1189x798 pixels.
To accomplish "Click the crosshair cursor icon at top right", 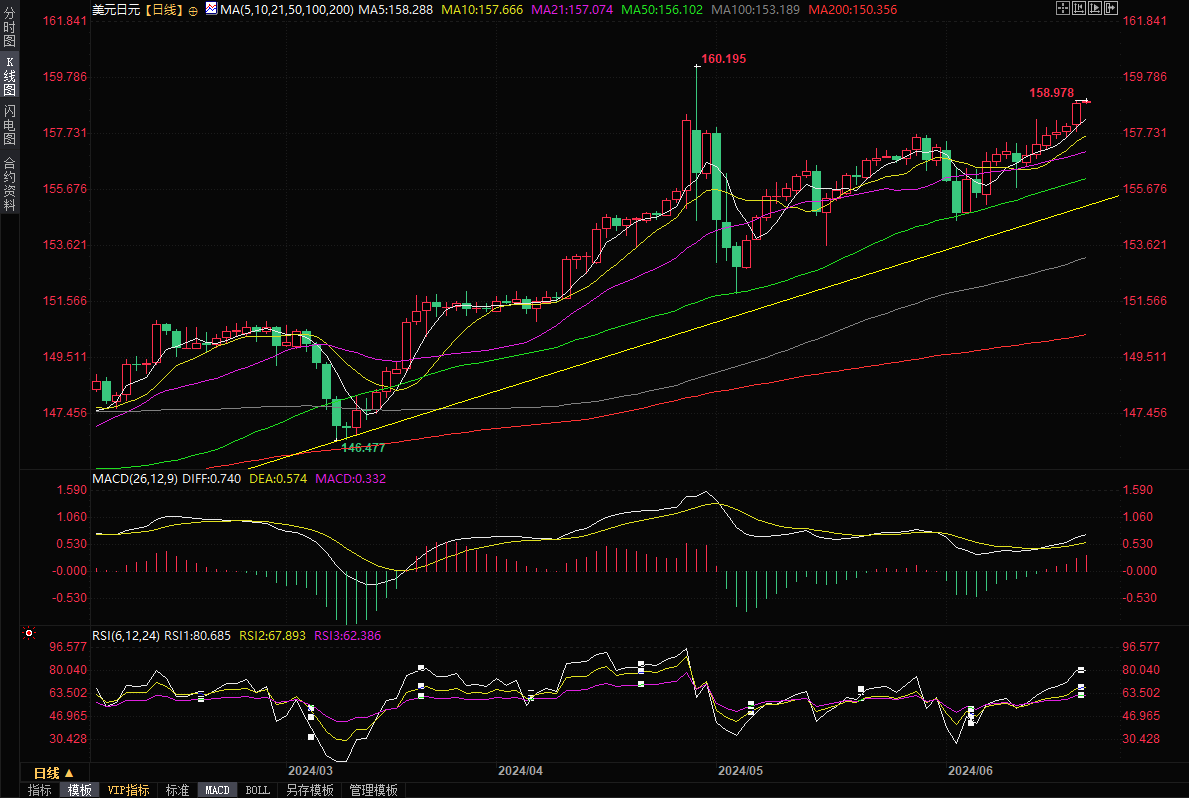I will click(1061, 8).
